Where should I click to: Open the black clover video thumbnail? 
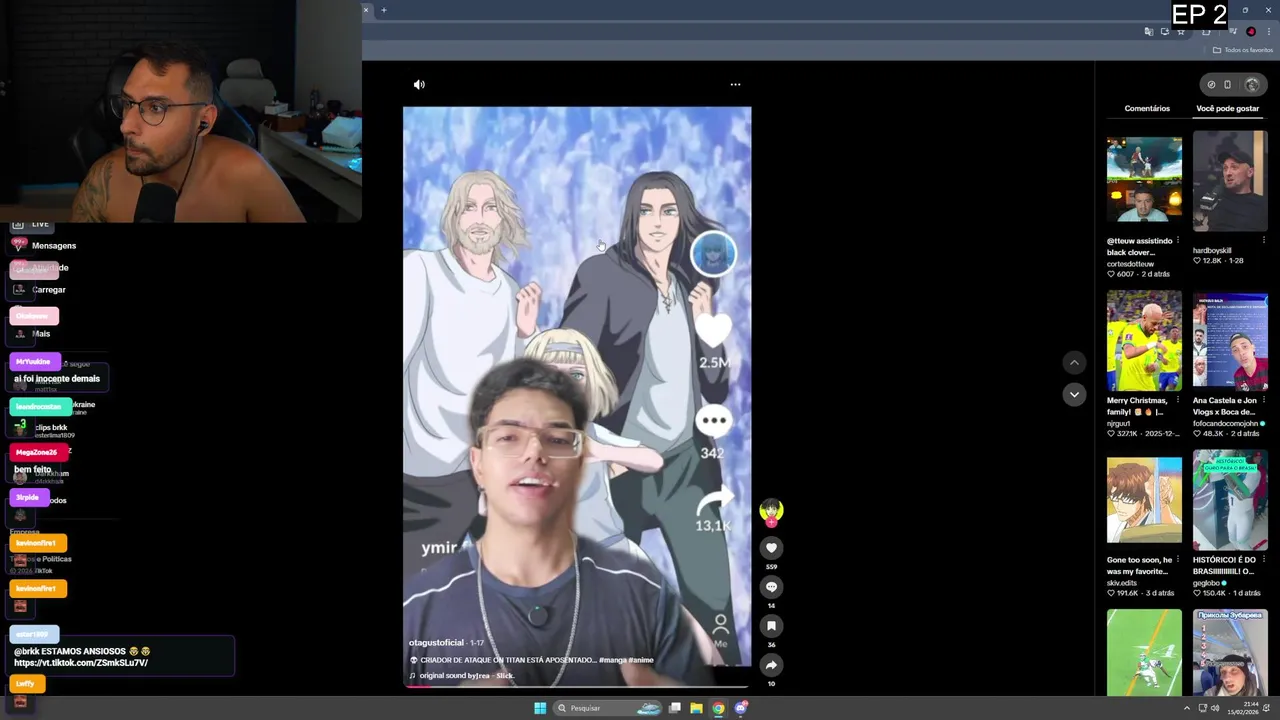(x=1144, y=180)
